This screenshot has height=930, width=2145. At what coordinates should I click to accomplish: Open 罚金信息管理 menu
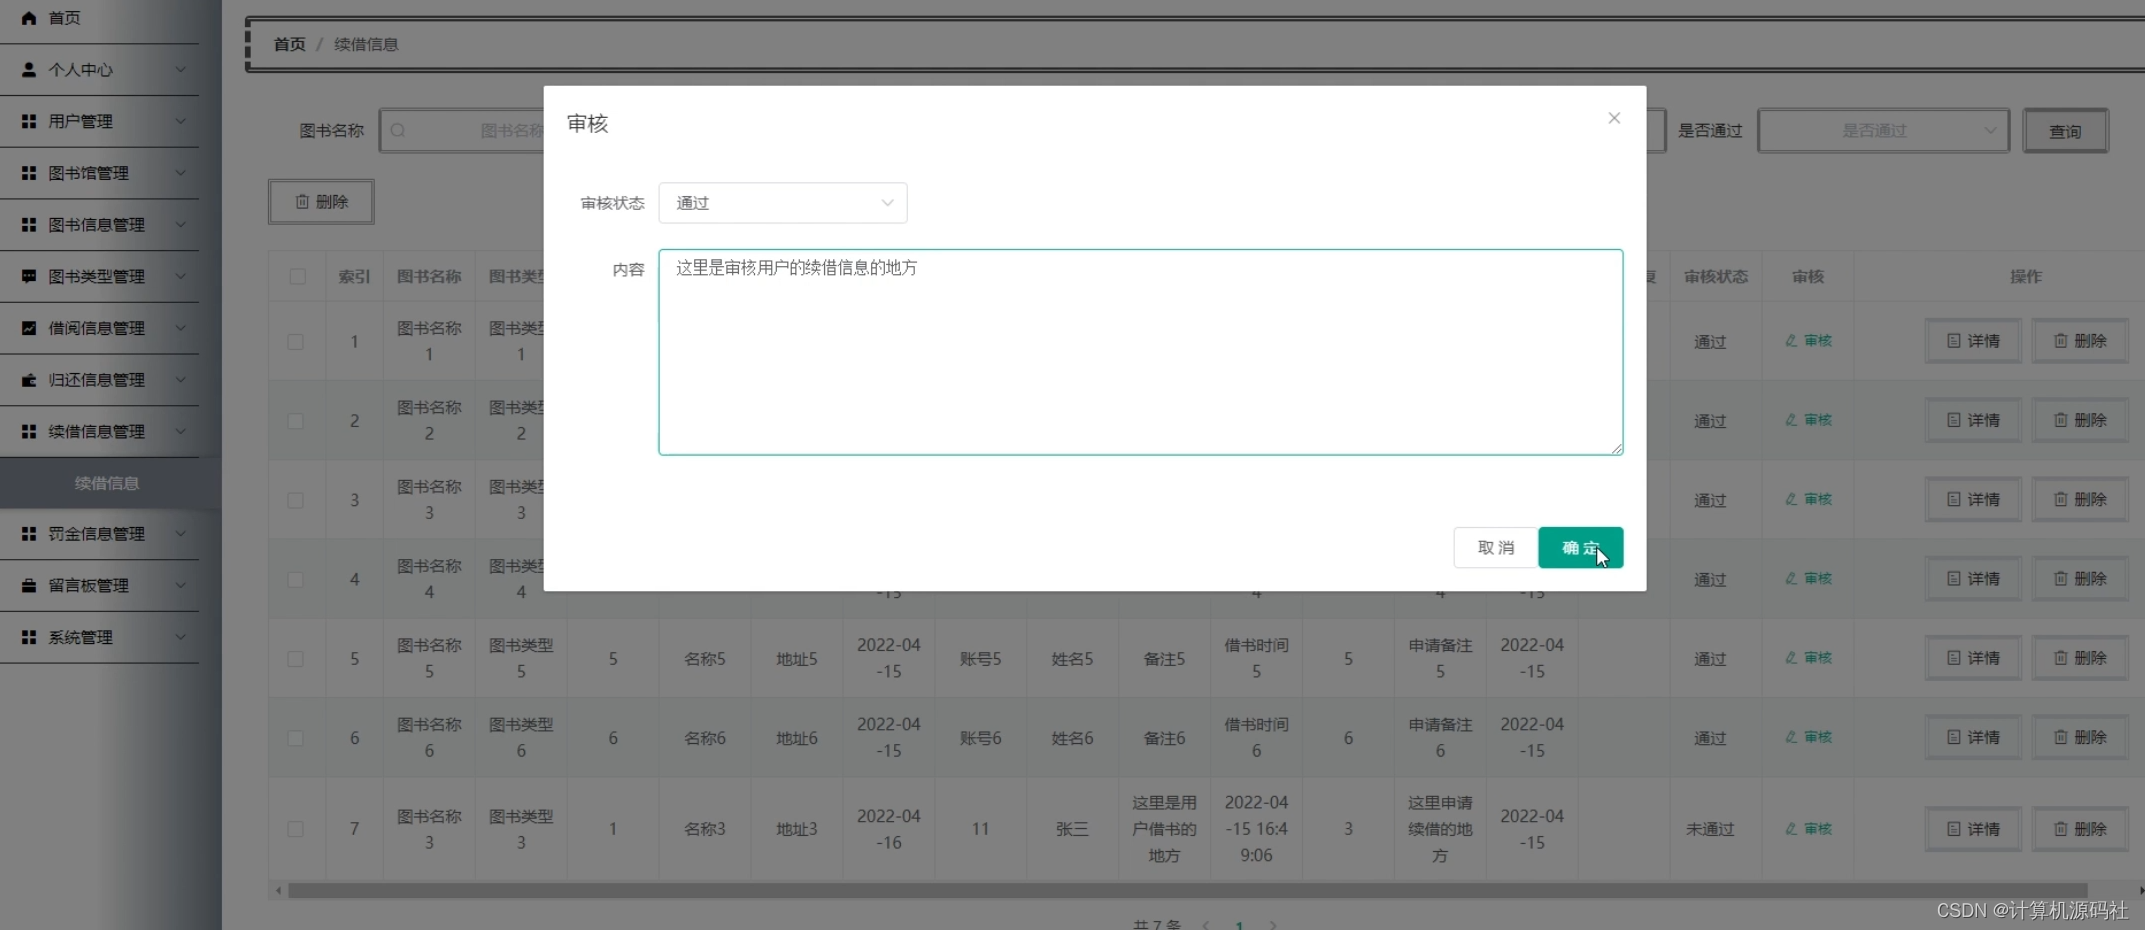(100, 534)
